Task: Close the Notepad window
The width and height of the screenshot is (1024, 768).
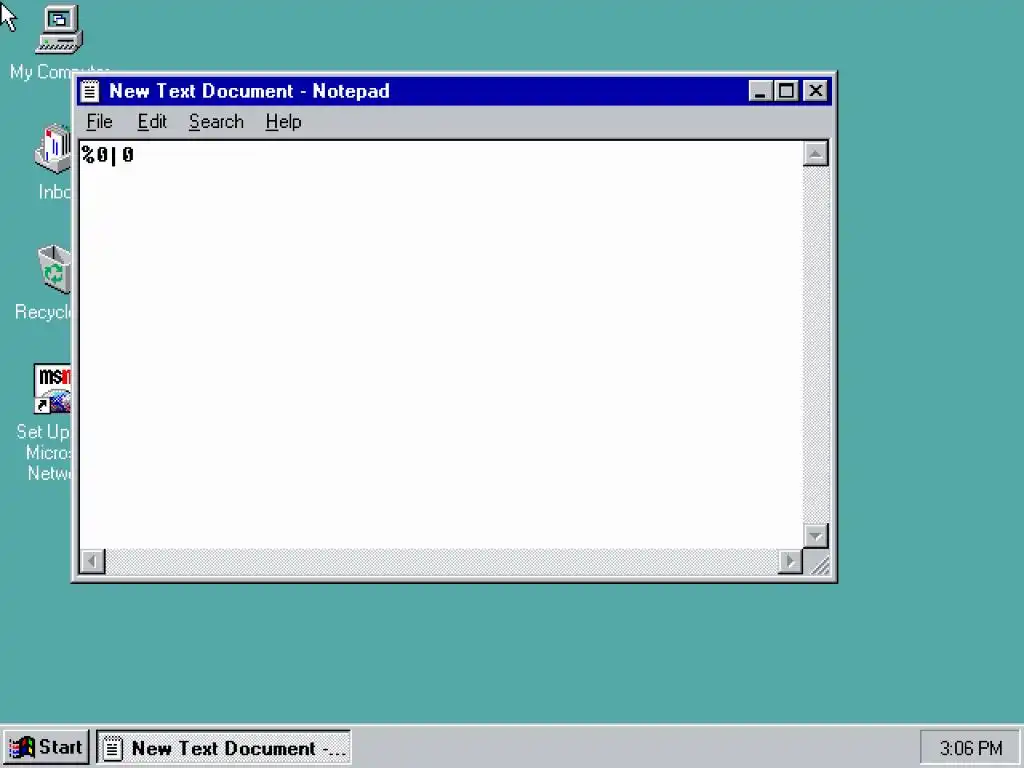Action: [816, 91]
